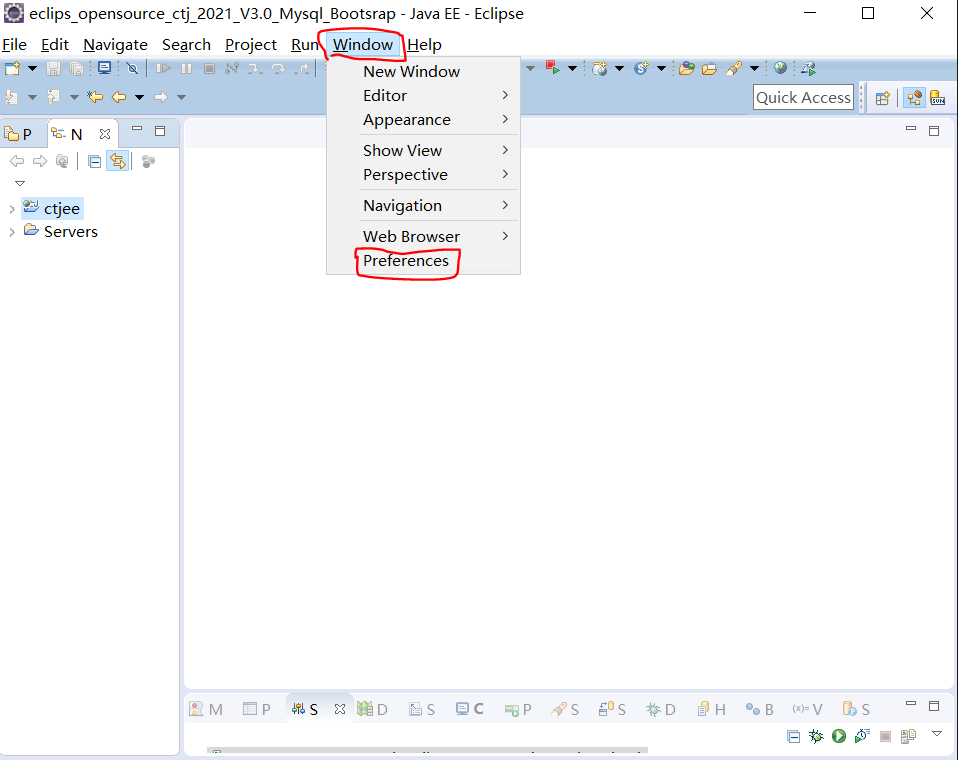Open the Project menu
Image resolution: width=958 pixels, height=760 pixels.
coord(250,45)
